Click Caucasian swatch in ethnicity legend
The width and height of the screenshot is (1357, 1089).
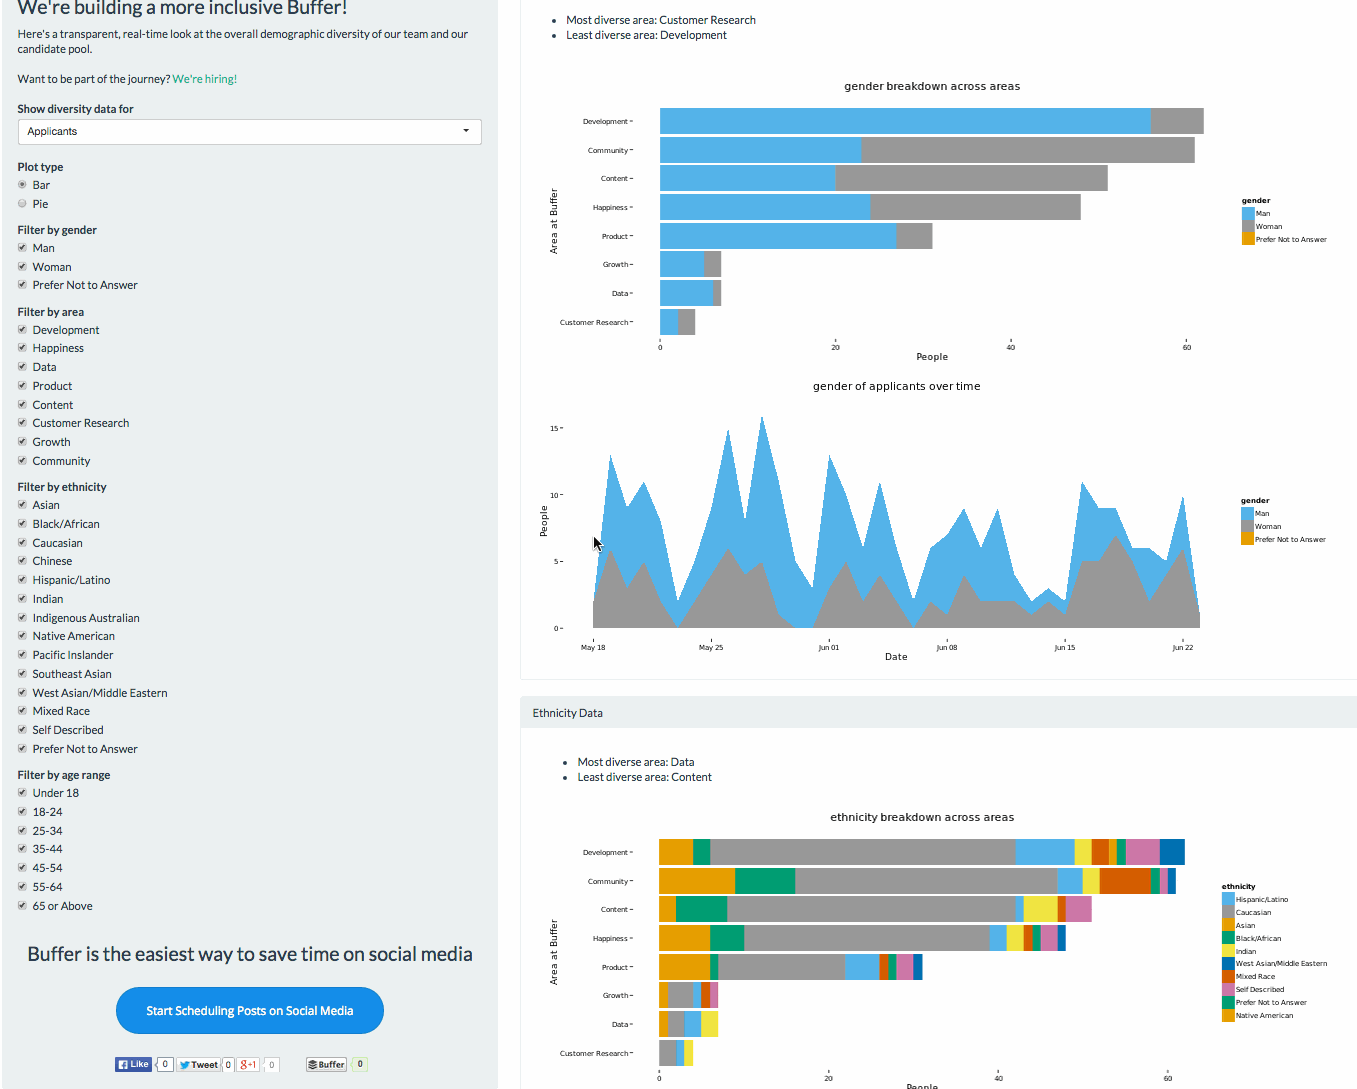point(1228,912)
